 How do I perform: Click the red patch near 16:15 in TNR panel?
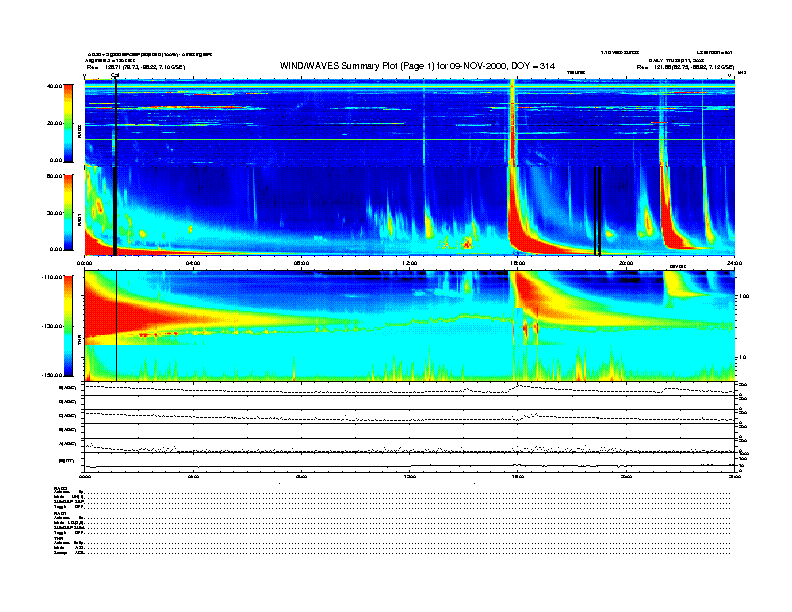click(x=526, y=328)
